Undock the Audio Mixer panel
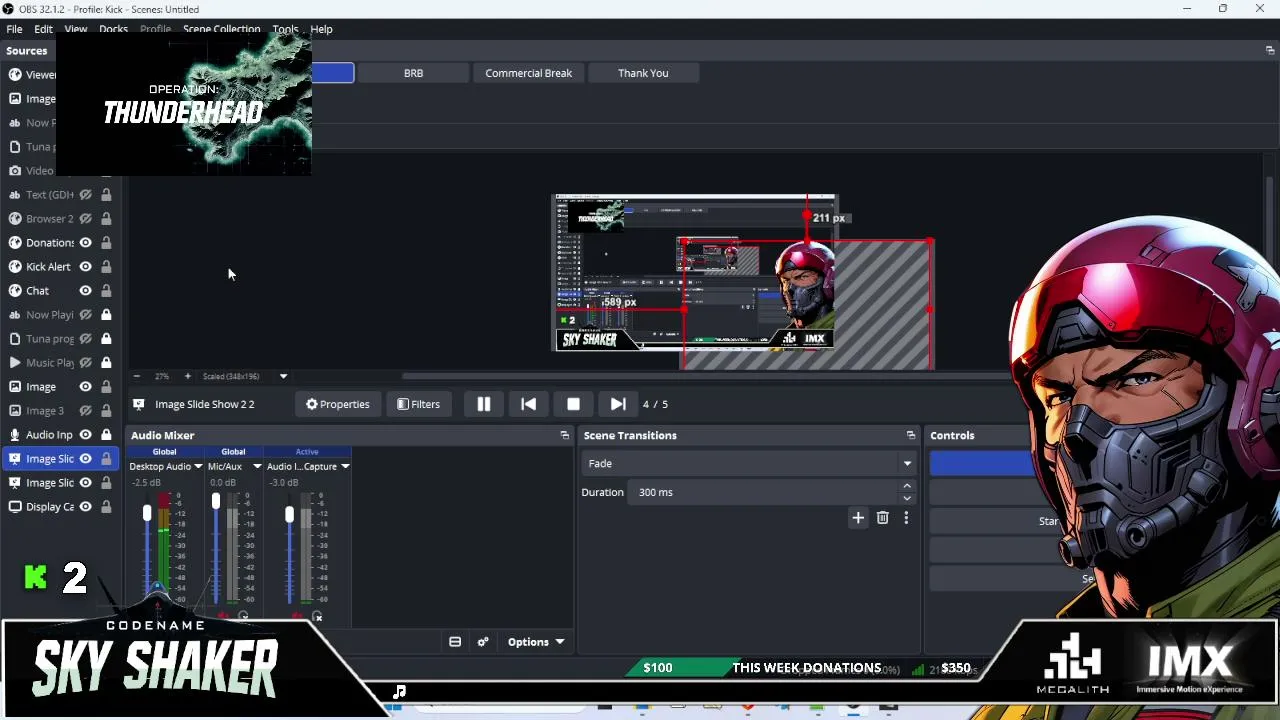Screen dimensions: 1280x720 [564, 435]
